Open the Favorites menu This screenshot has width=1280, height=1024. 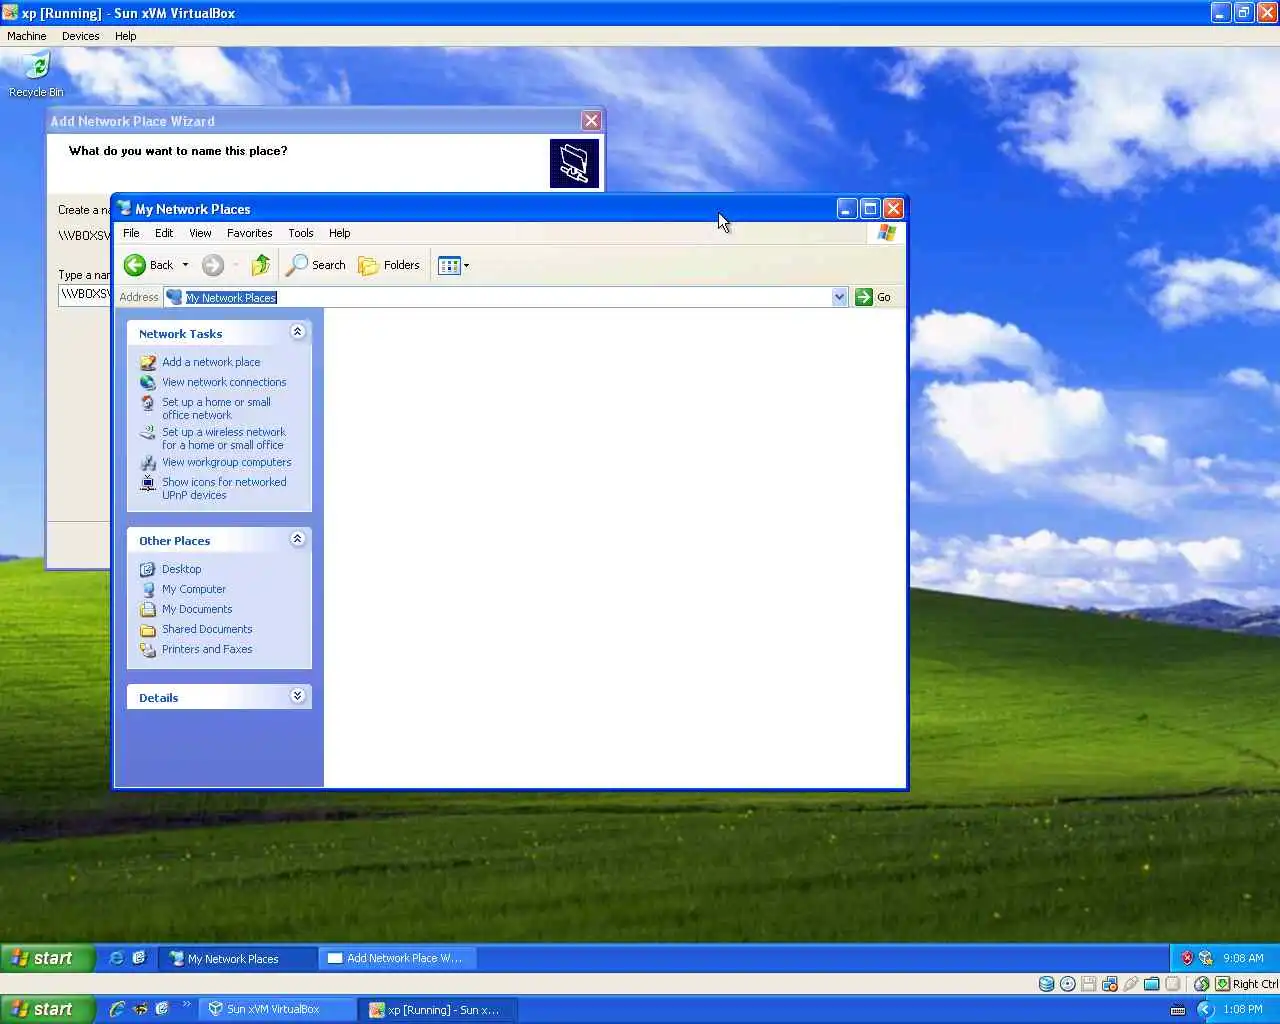(249, 233)
